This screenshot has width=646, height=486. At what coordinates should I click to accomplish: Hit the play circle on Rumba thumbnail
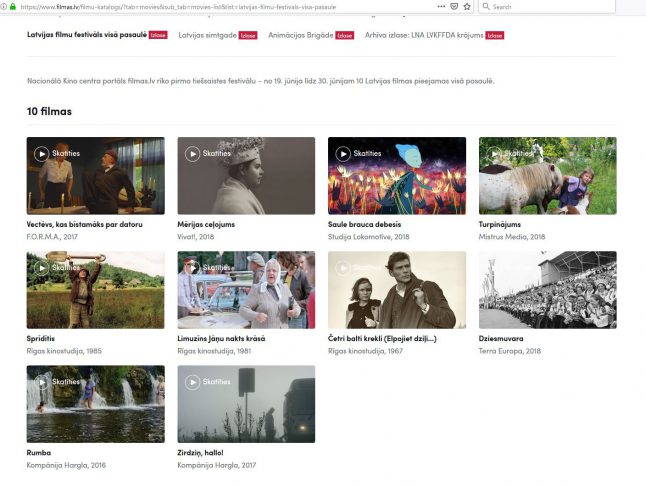pos(41,381)
